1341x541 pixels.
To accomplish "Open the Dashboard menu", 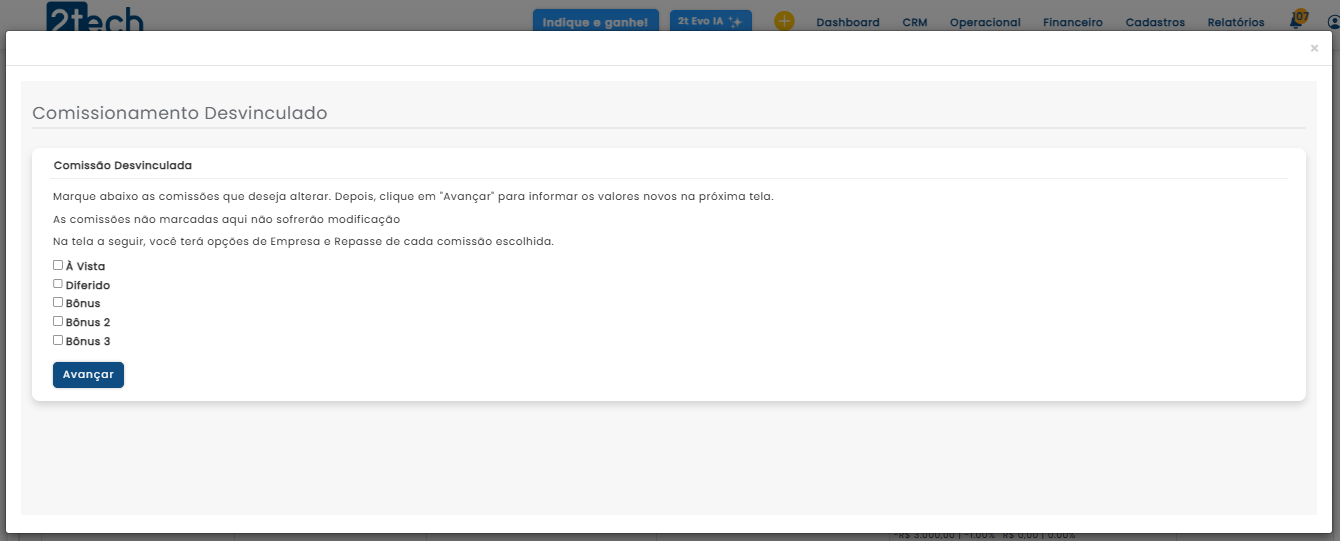I will (x=848, y=22).
